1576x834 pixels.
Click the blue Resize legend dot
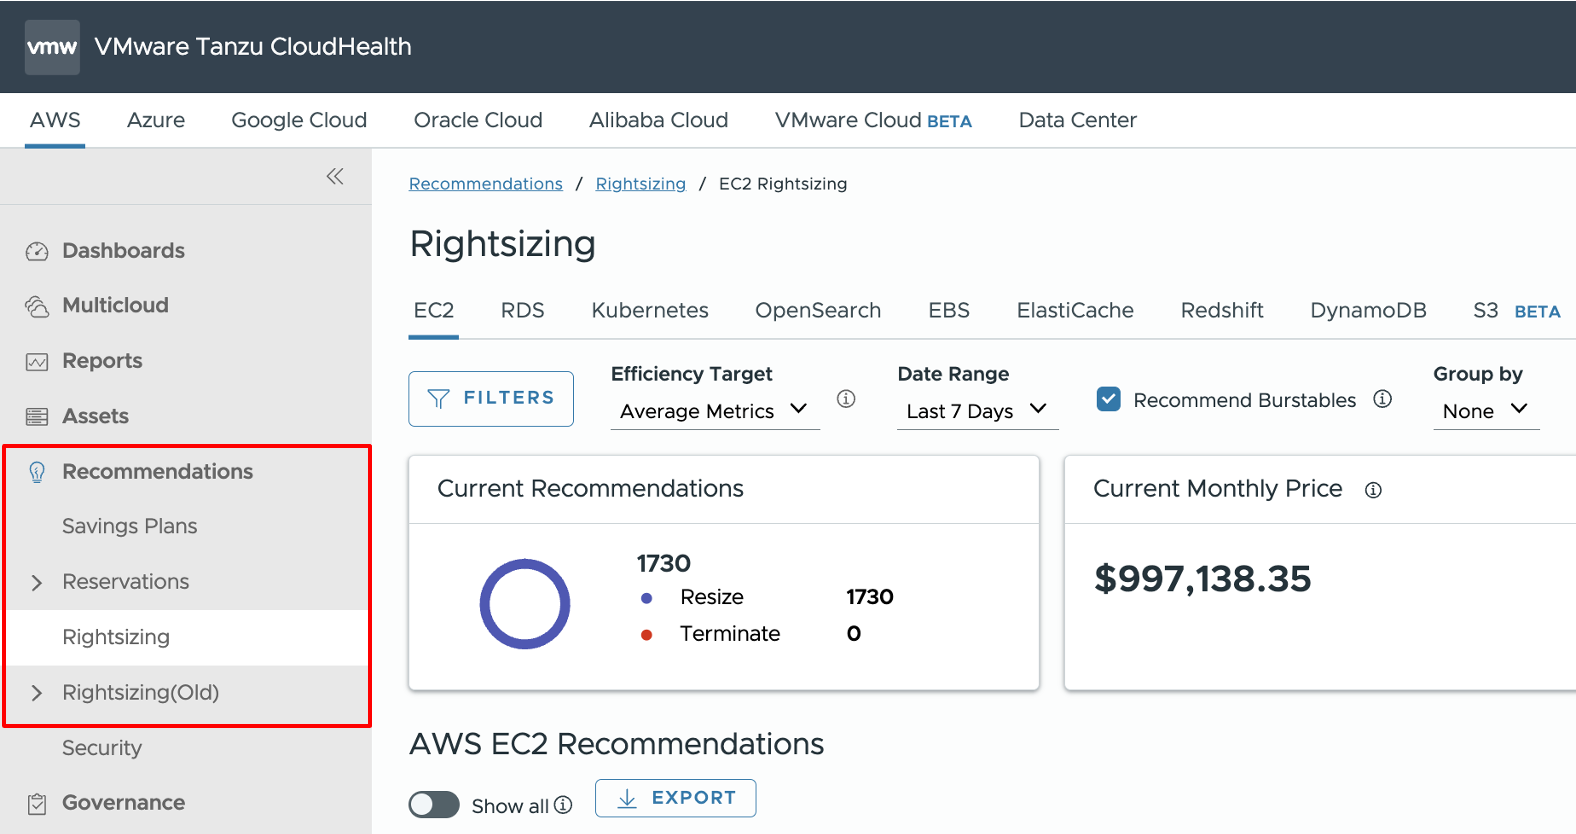click(x=647, y=598)
